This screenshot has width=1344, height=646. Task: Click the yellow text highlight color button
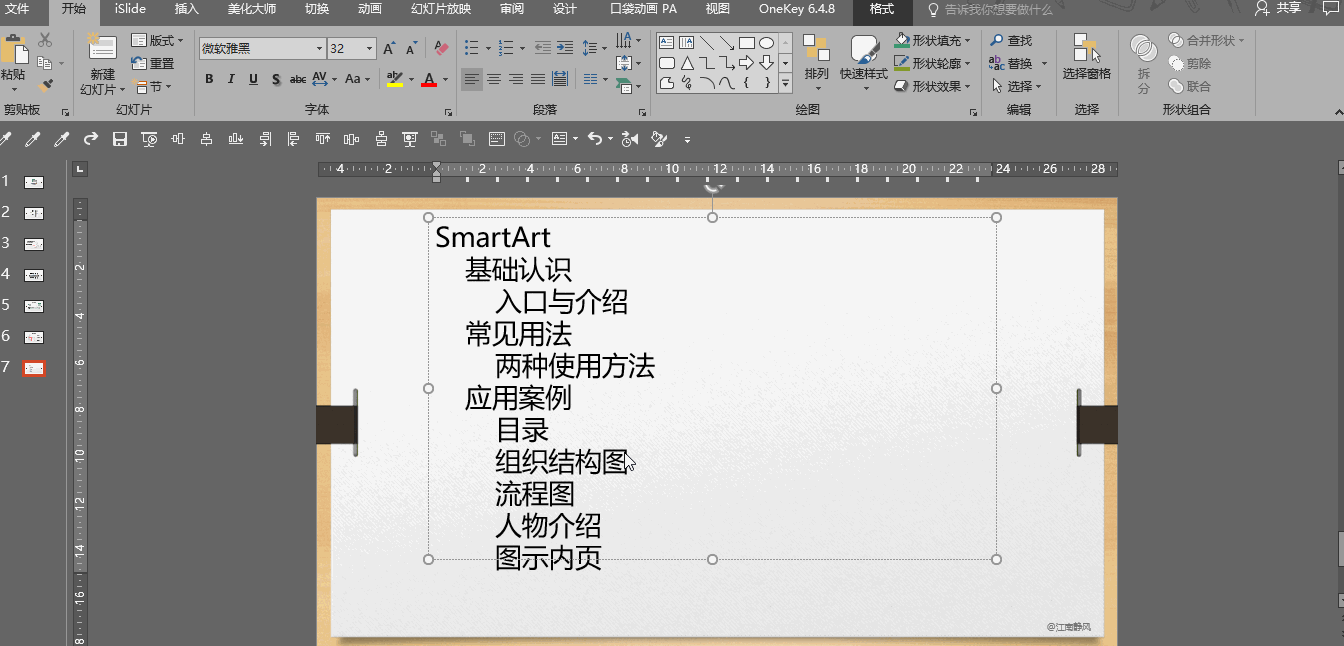coord(395,79)
